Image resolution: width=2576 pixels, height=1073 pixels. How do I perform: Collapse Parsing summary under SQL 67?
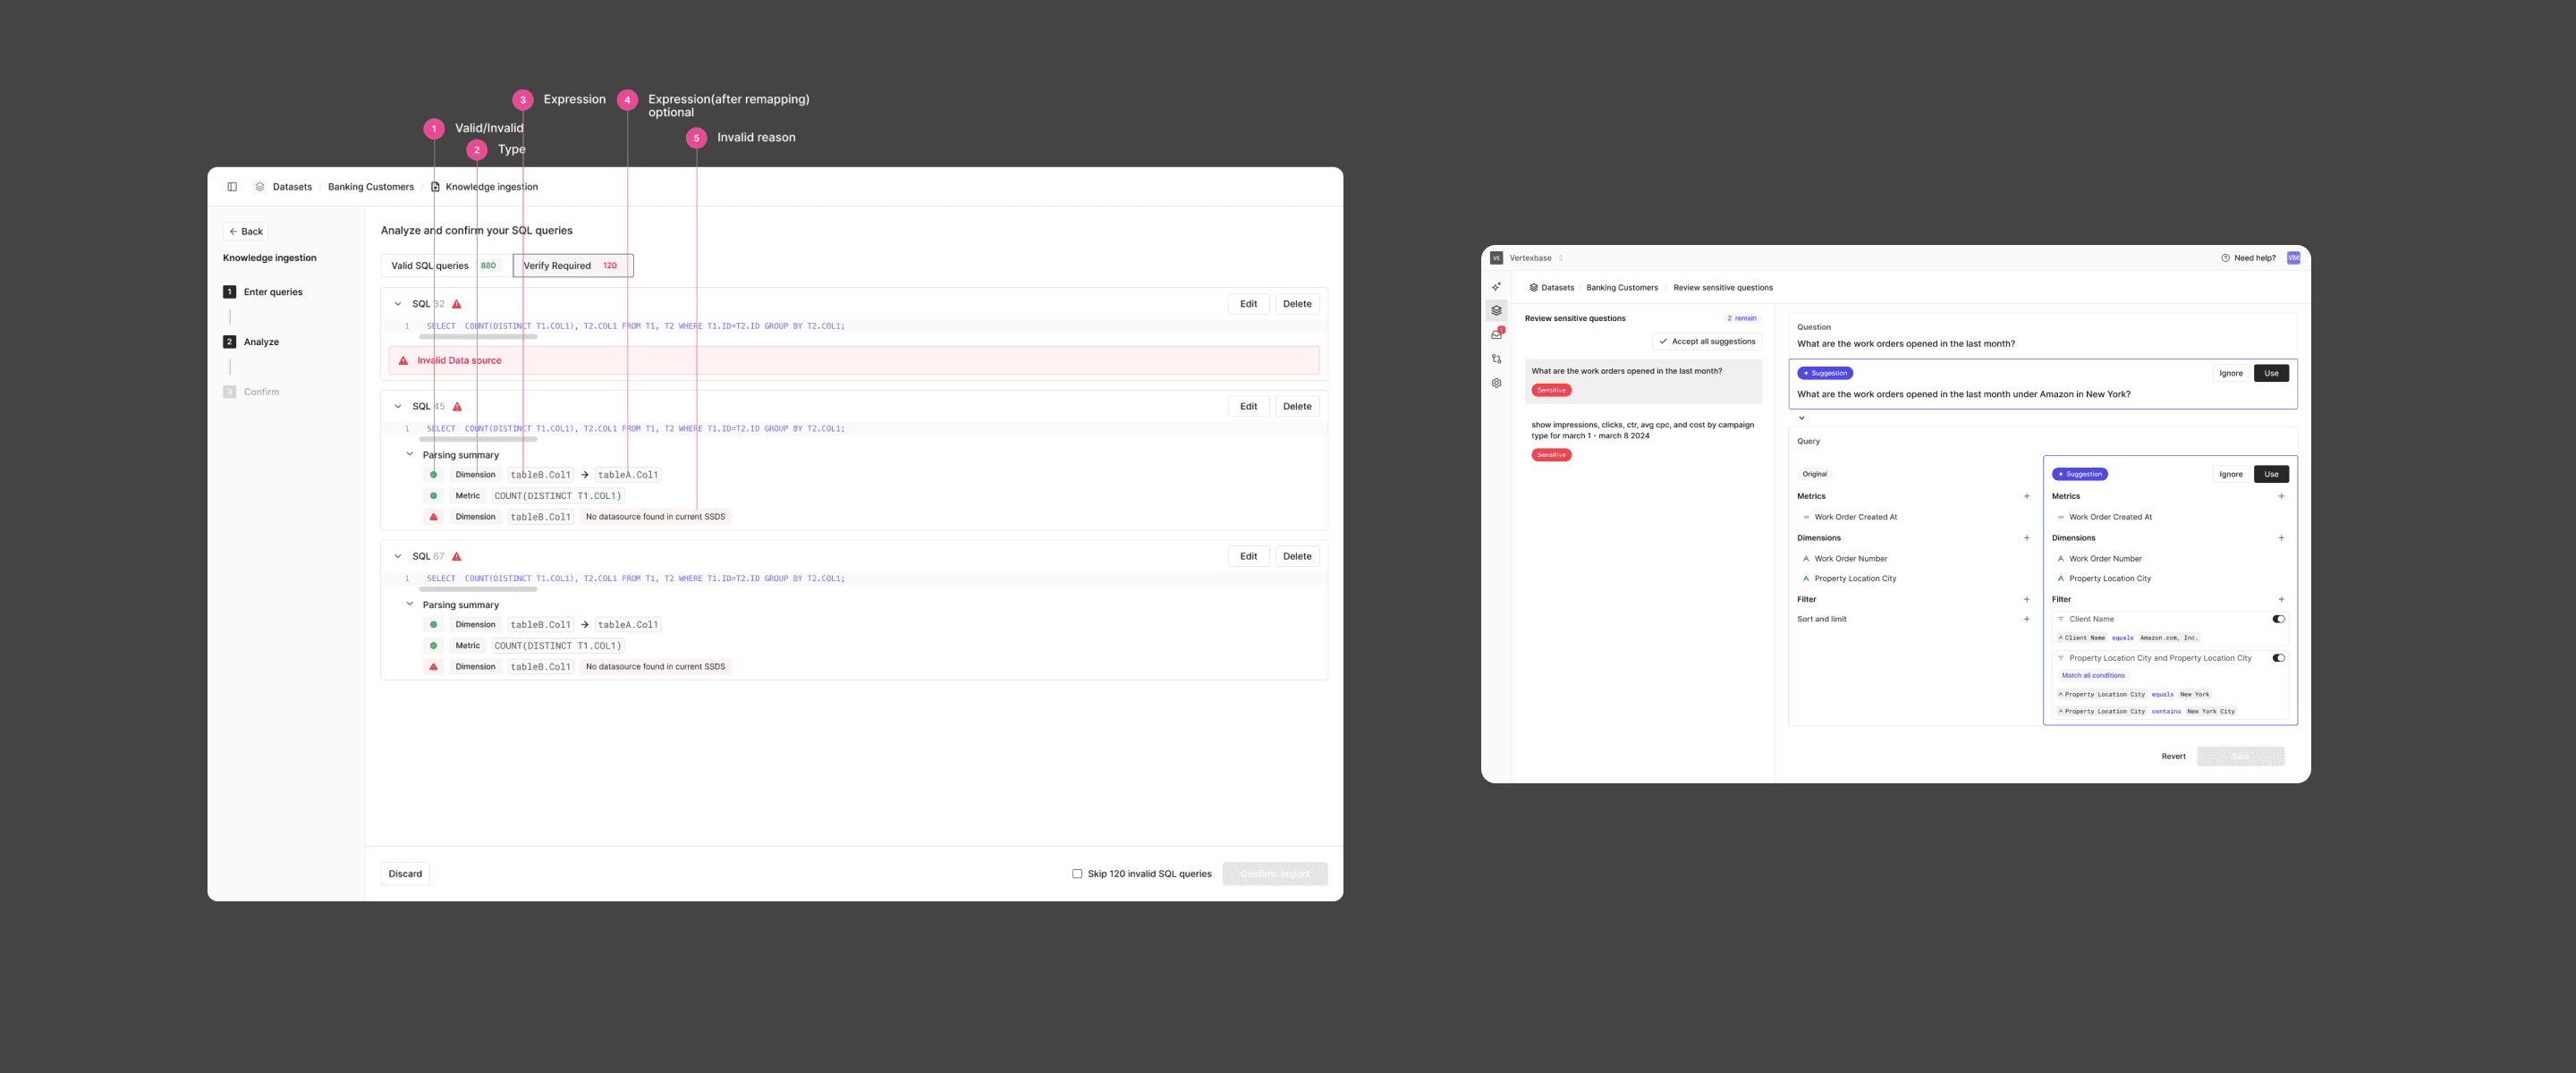point(409,604)
